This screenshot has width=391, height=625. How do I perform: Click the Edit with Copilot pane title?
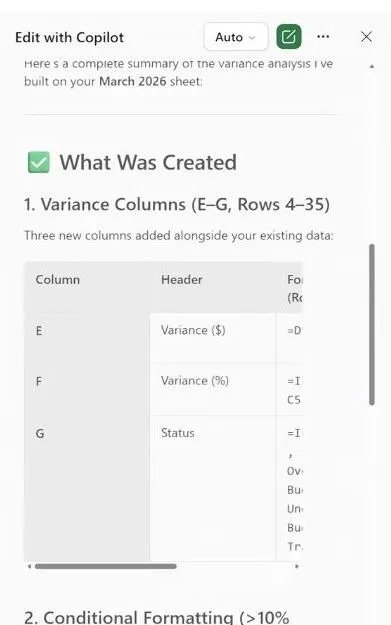(69, 37)
